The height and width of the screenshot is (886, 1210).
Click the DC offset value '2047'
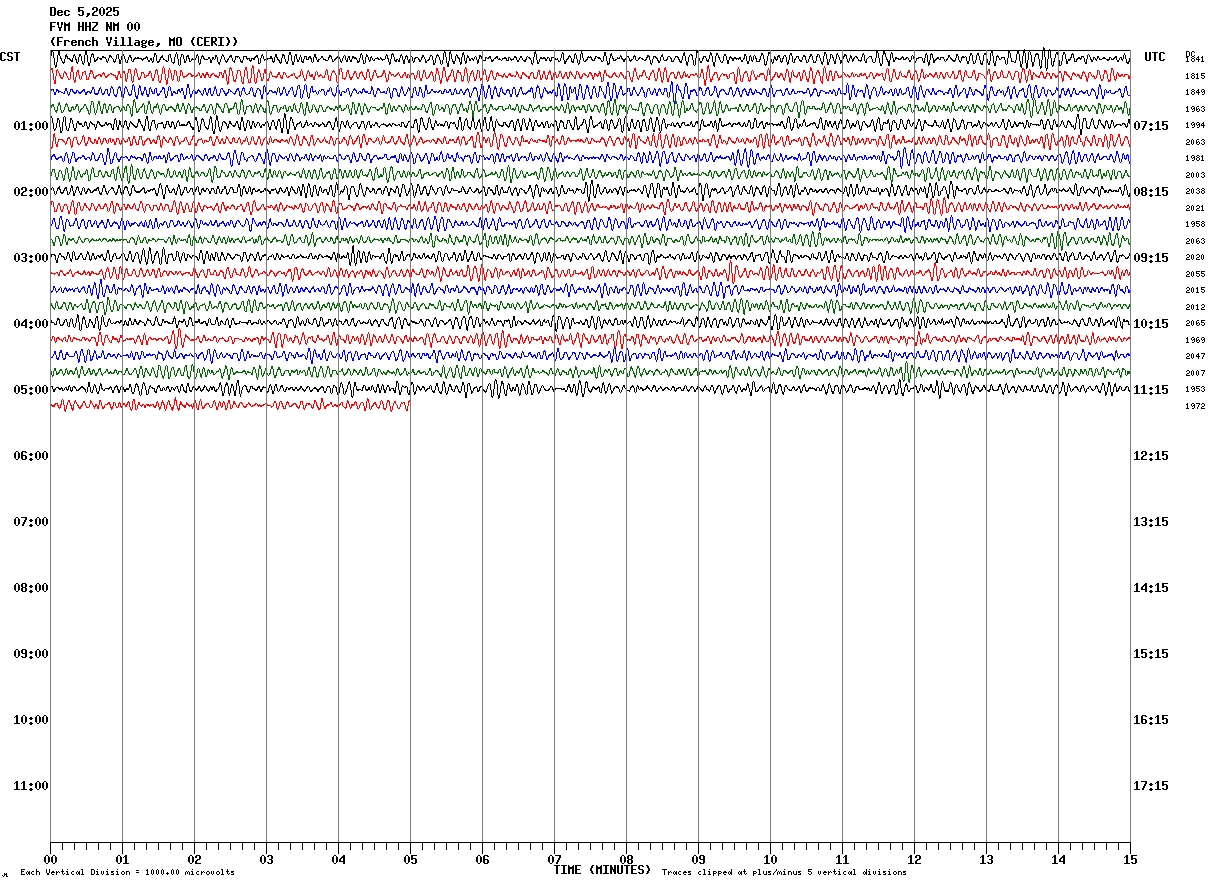point(1195,357)
